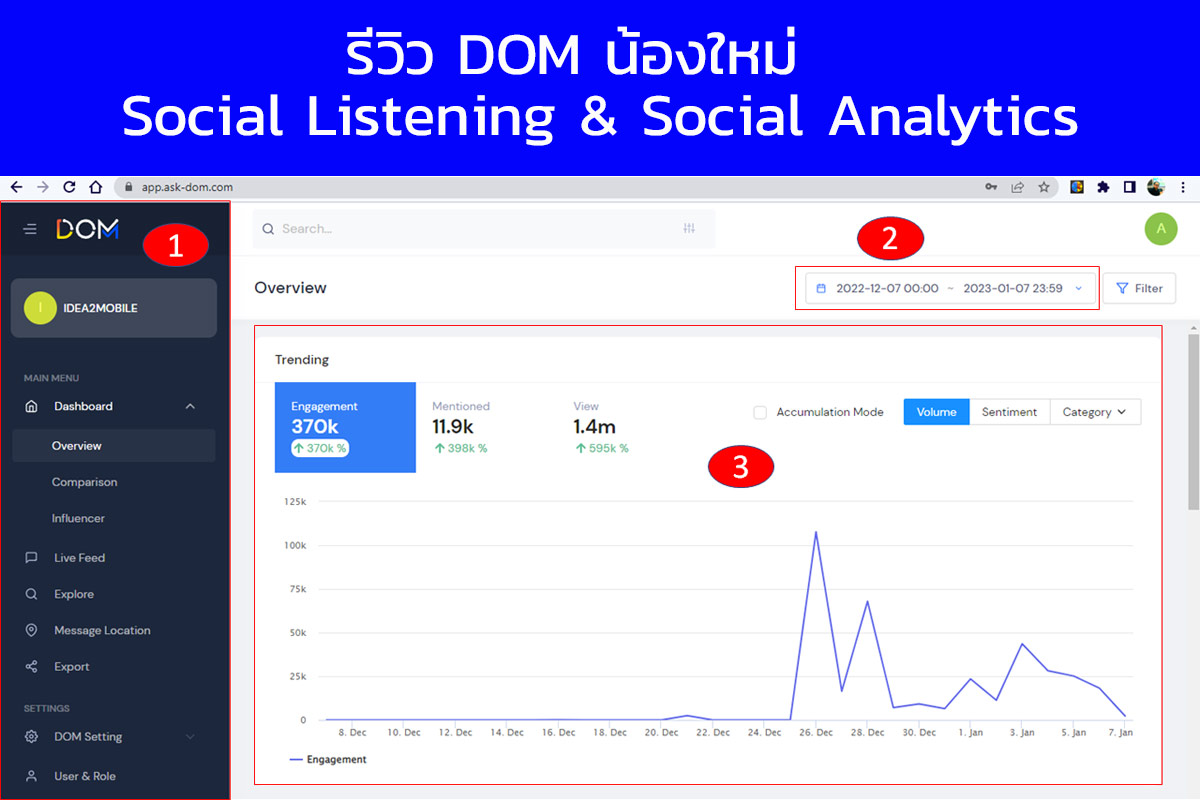Open the advanced search sliders icon
Viewport: 1200px width, 800px height.
click(x=689, y=229)
